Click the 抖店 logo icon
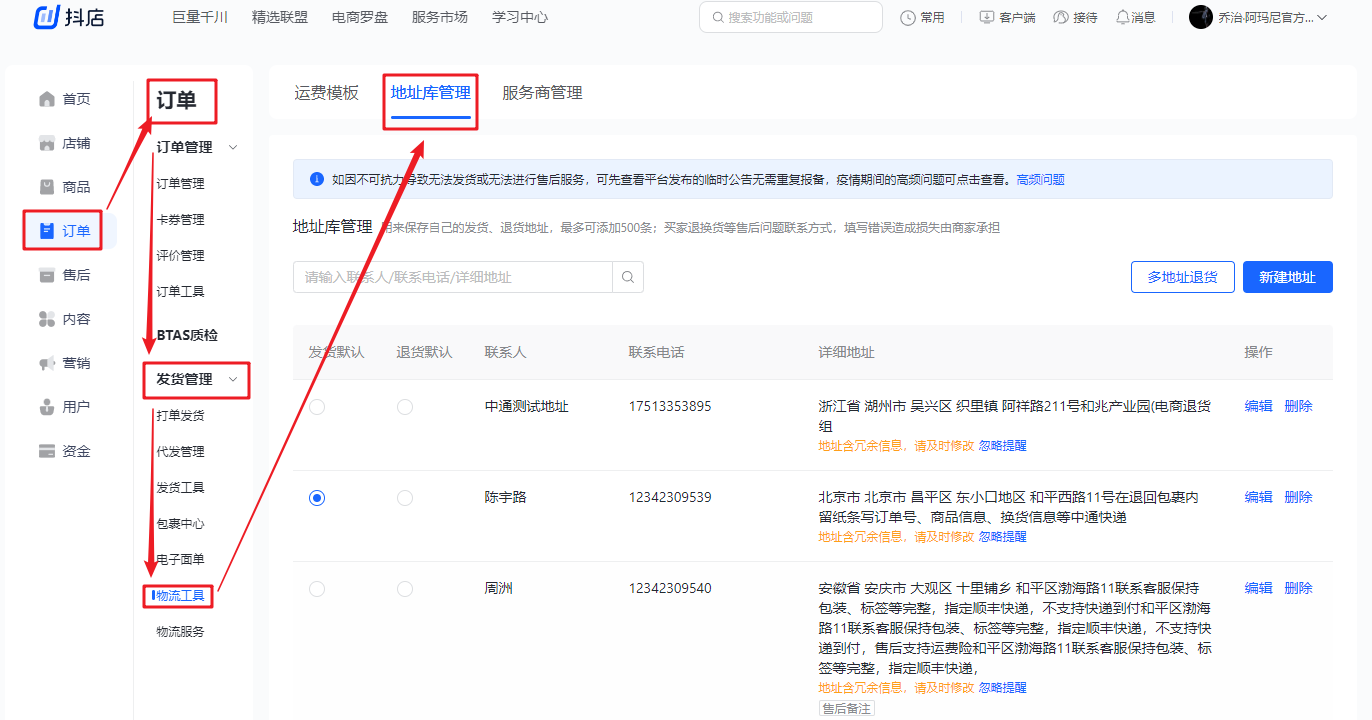 click(x=49, y=18)
